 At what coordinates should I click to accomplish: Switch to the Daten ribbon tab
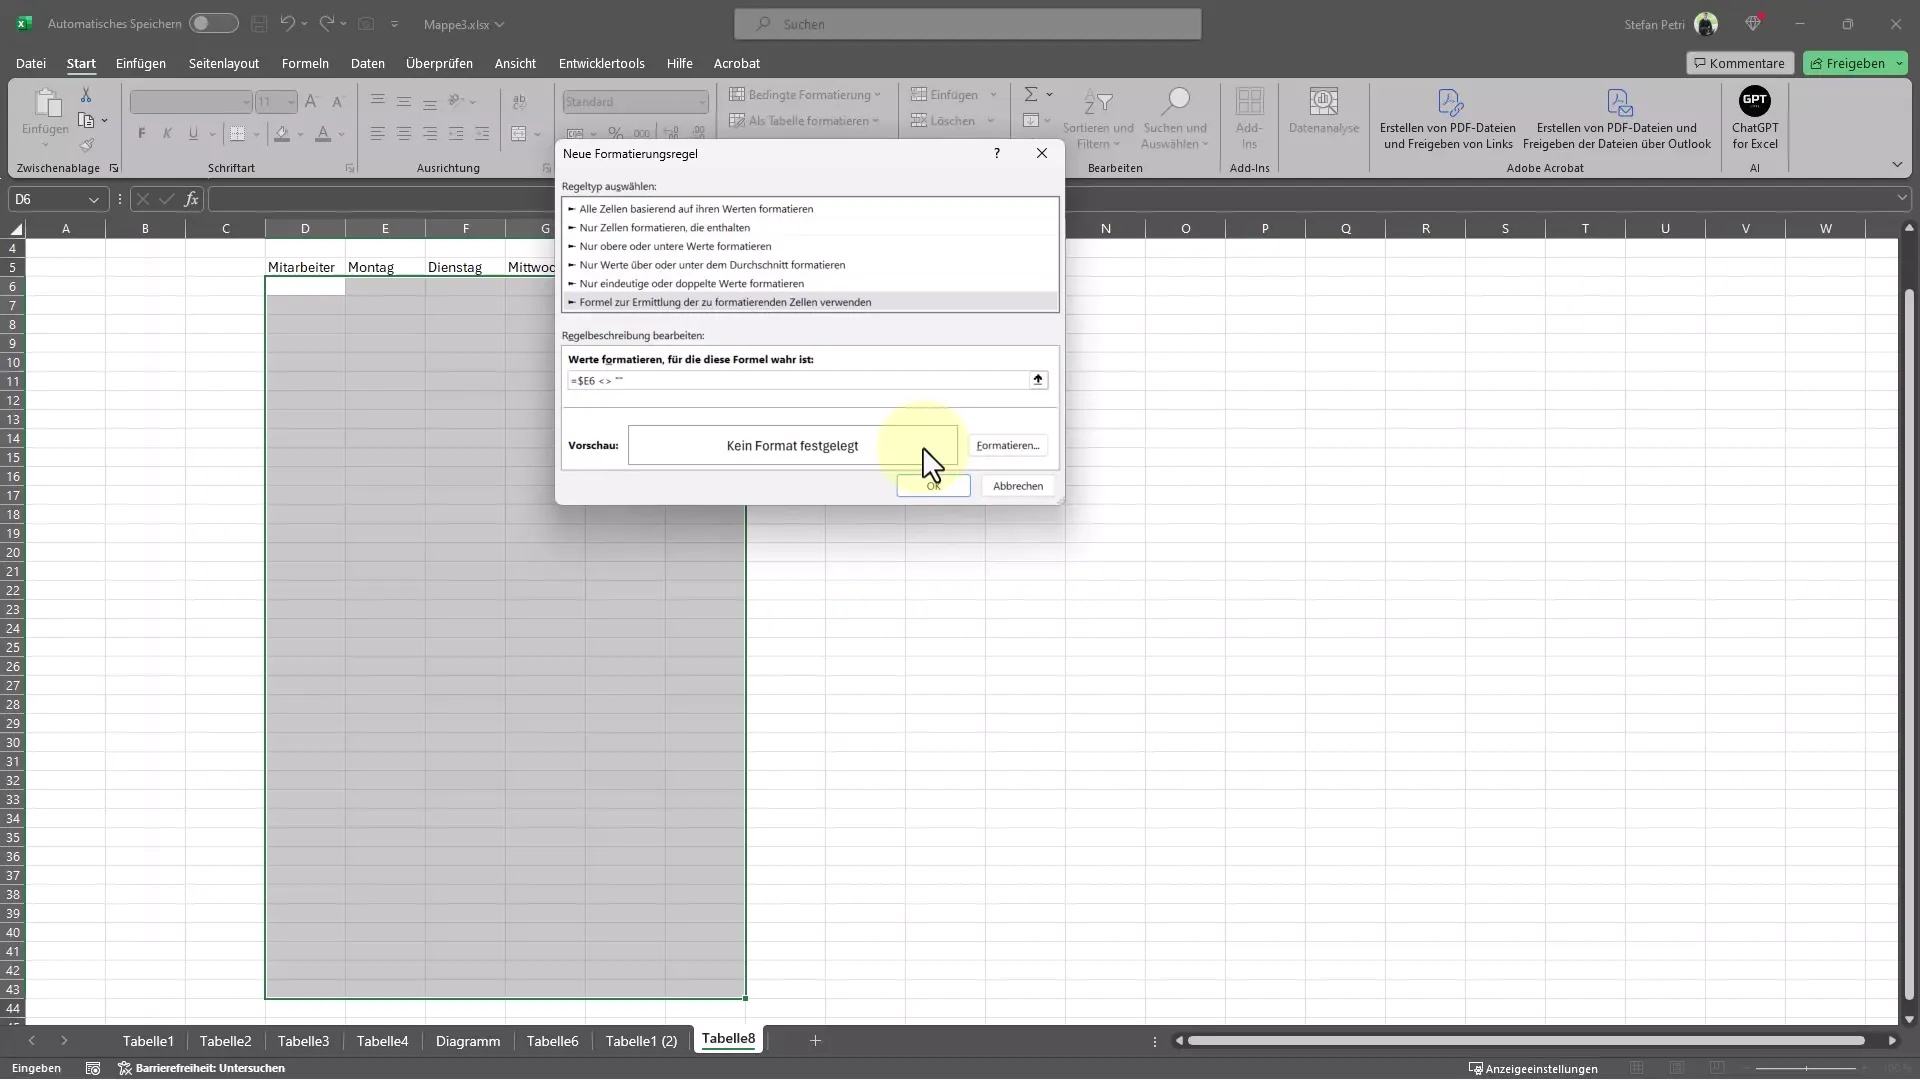[367, 63]
